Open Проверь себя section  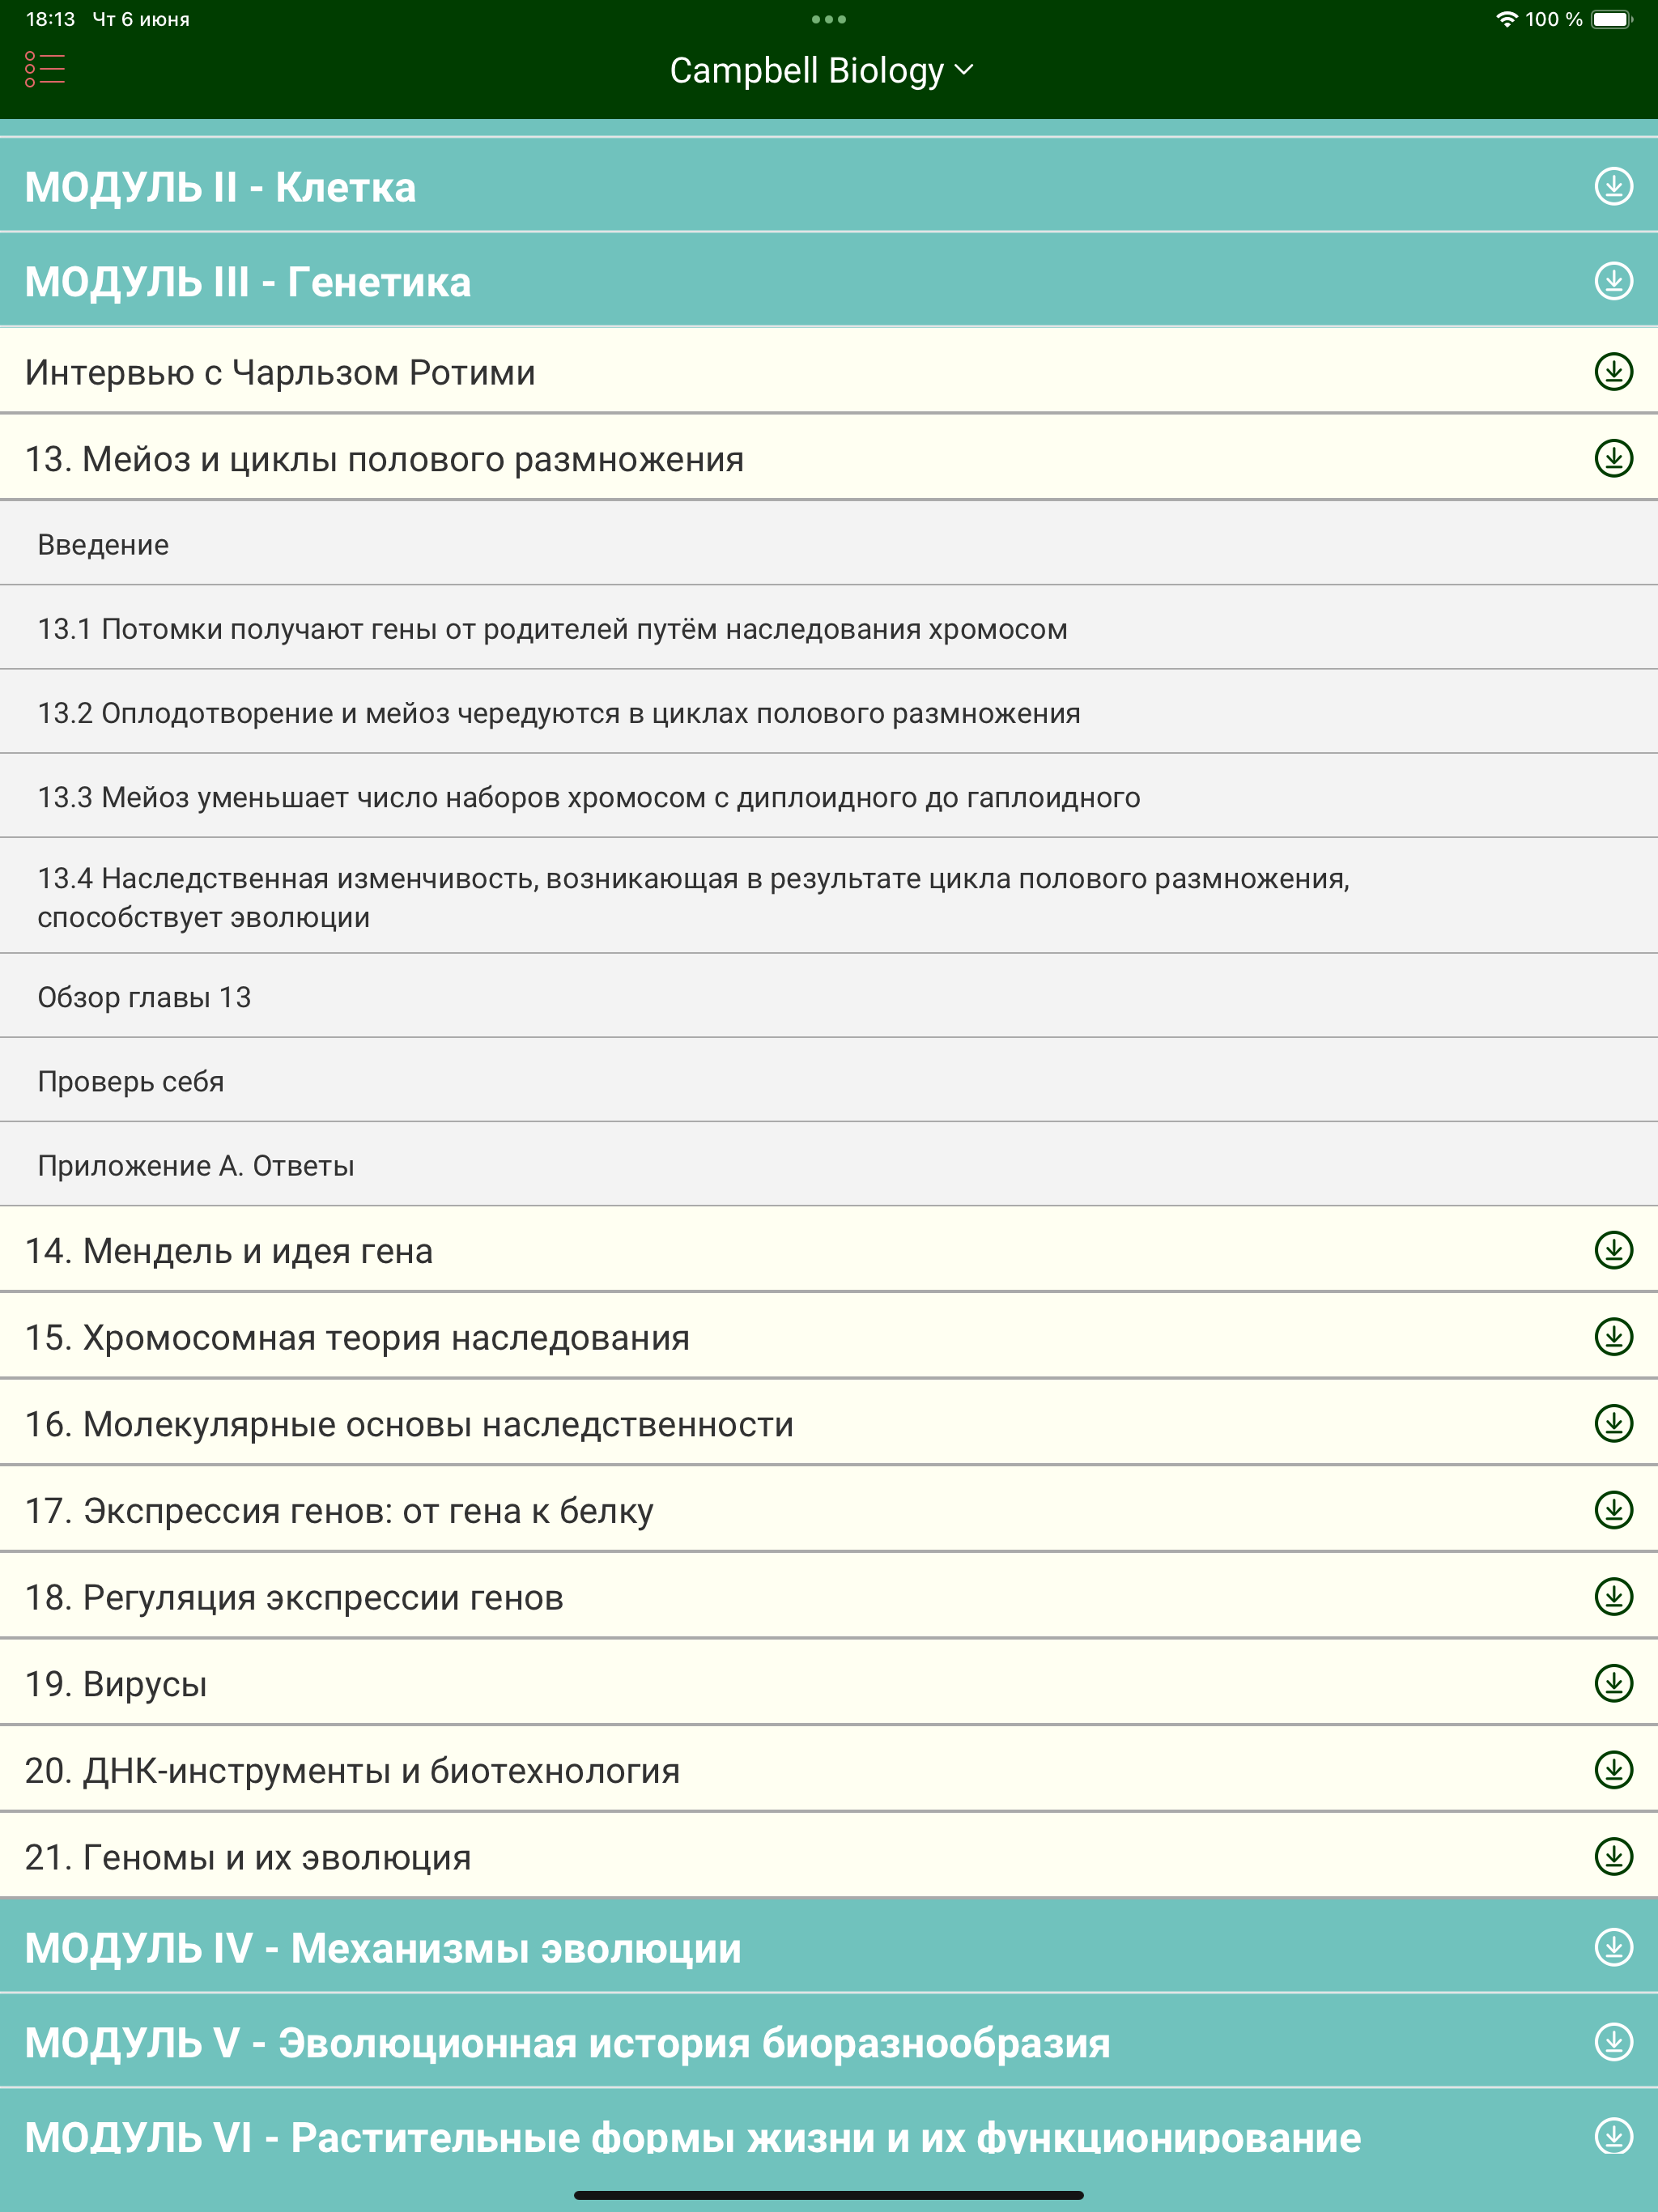click(x=829, y=1080)
